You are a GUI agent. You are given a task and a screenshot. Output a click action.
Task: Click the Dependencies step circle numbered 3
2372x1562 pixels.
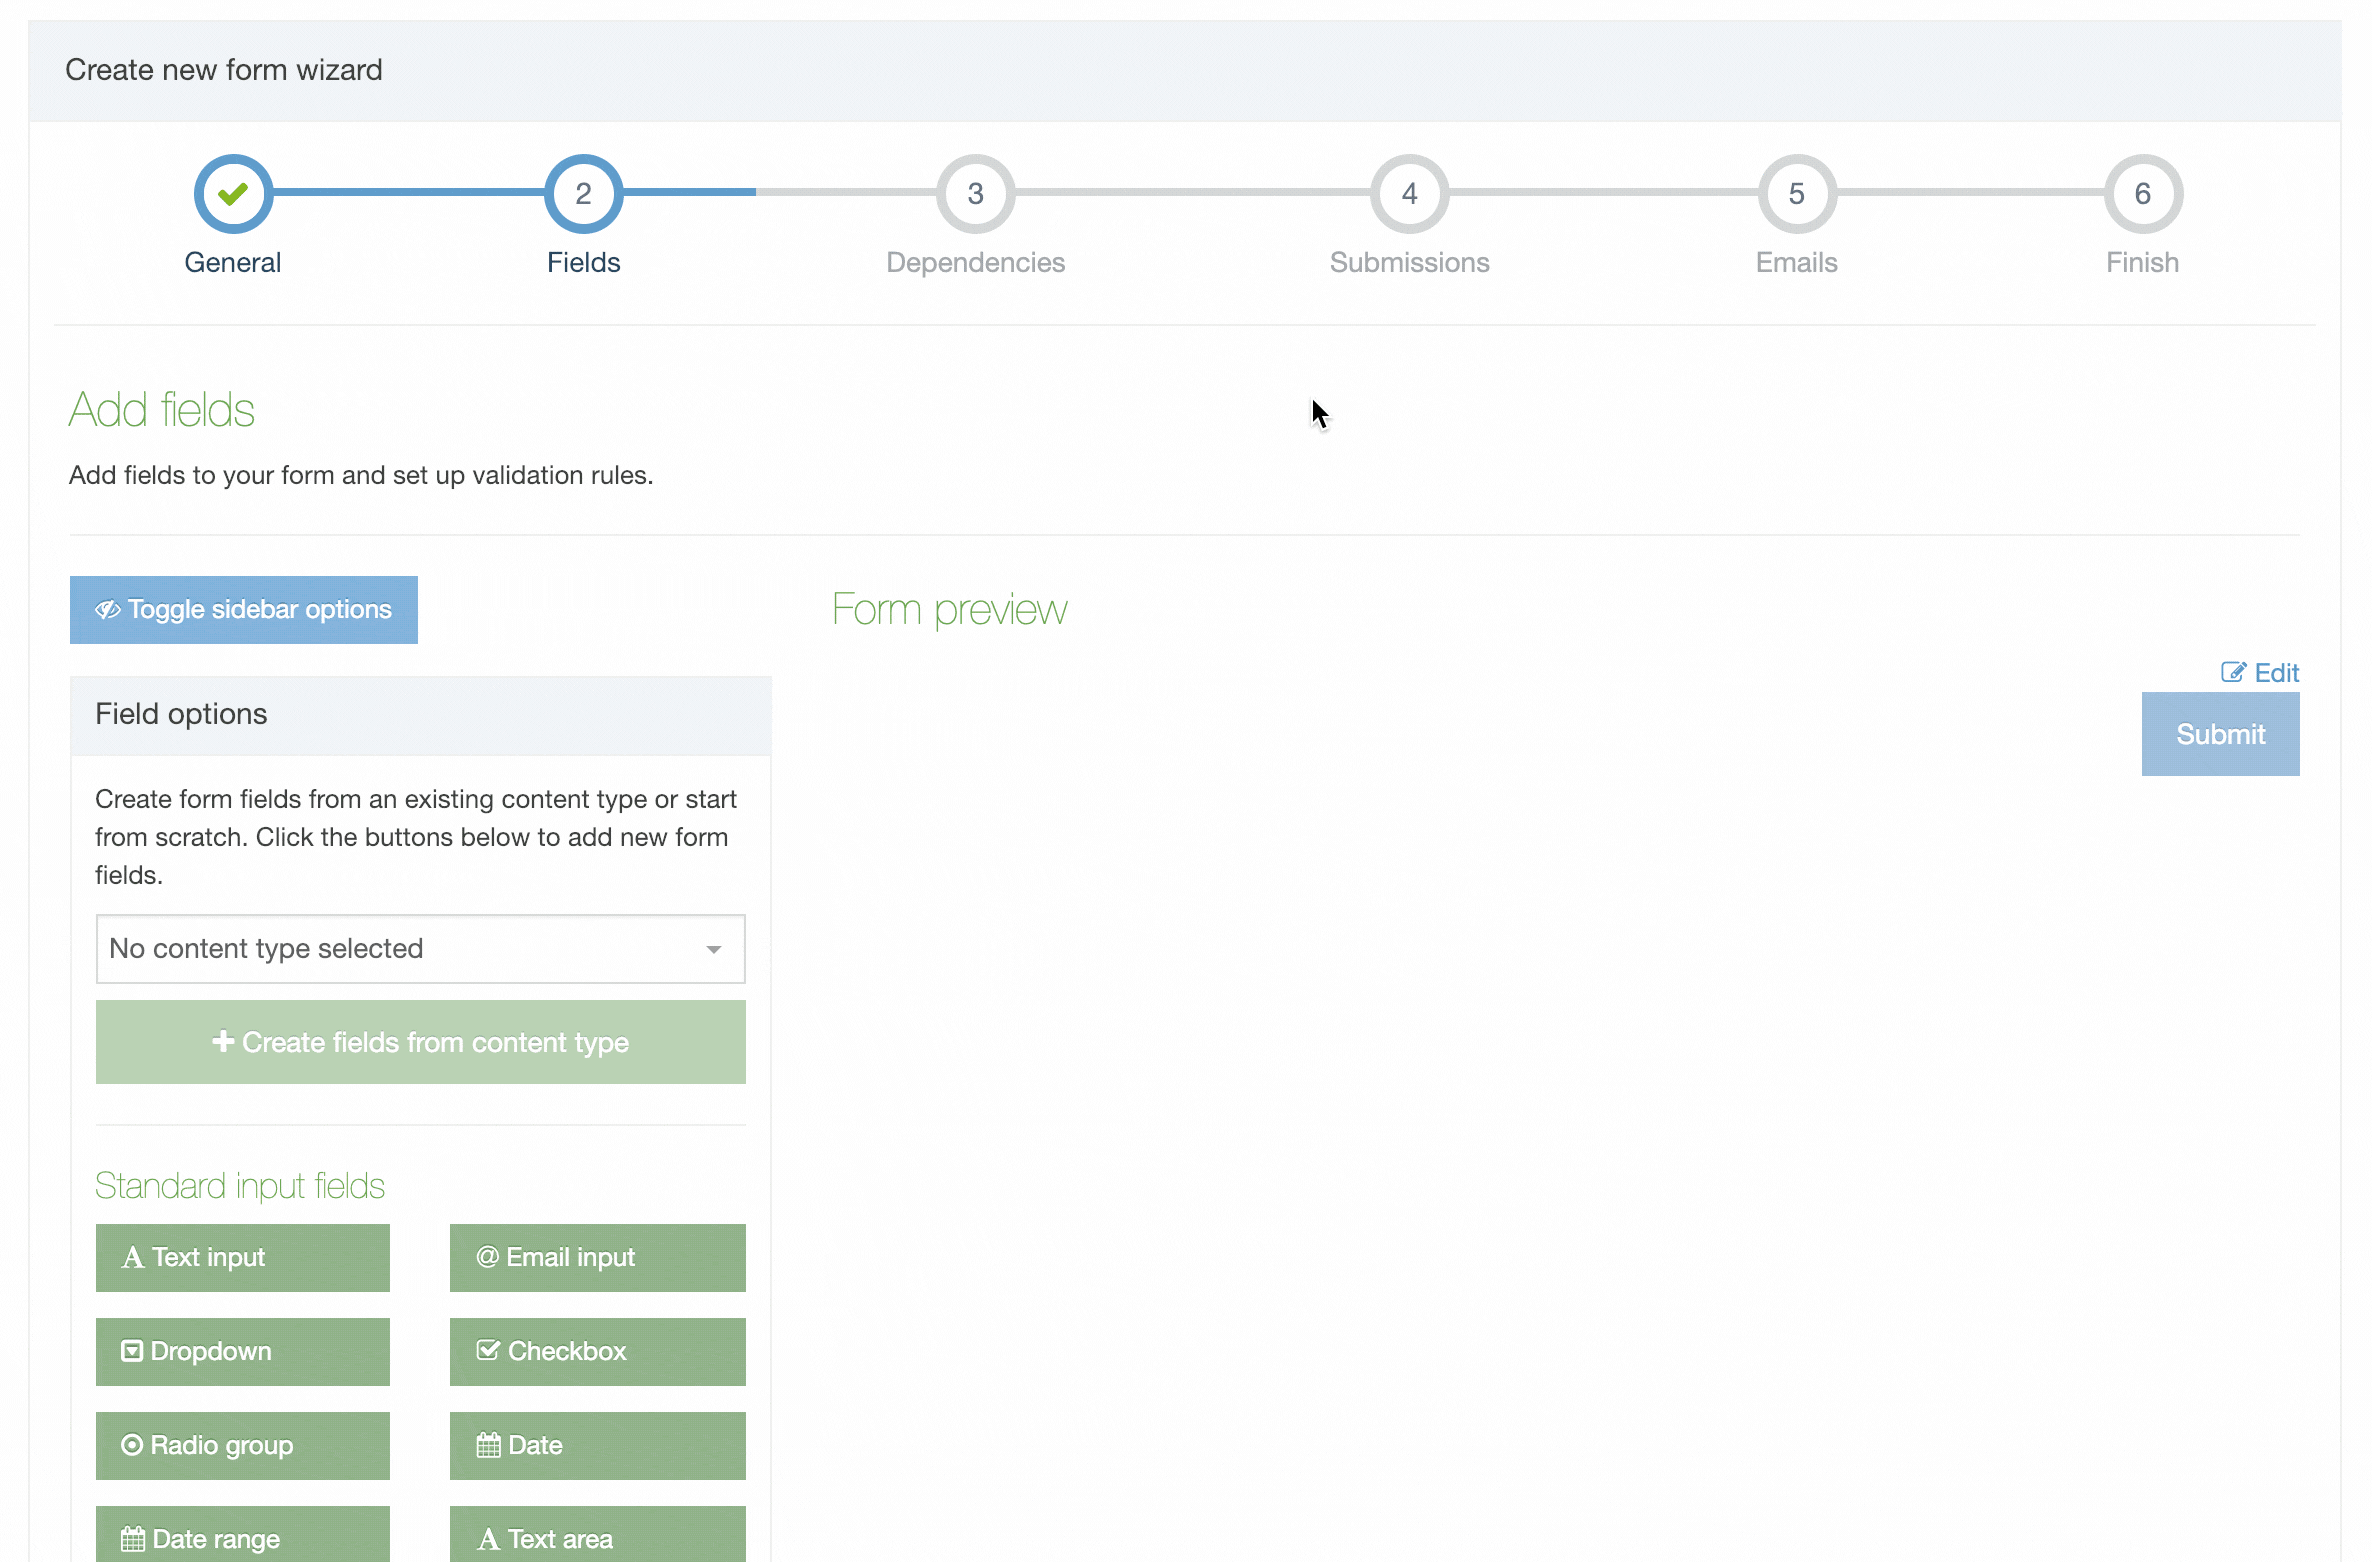(x=975, y=193)
